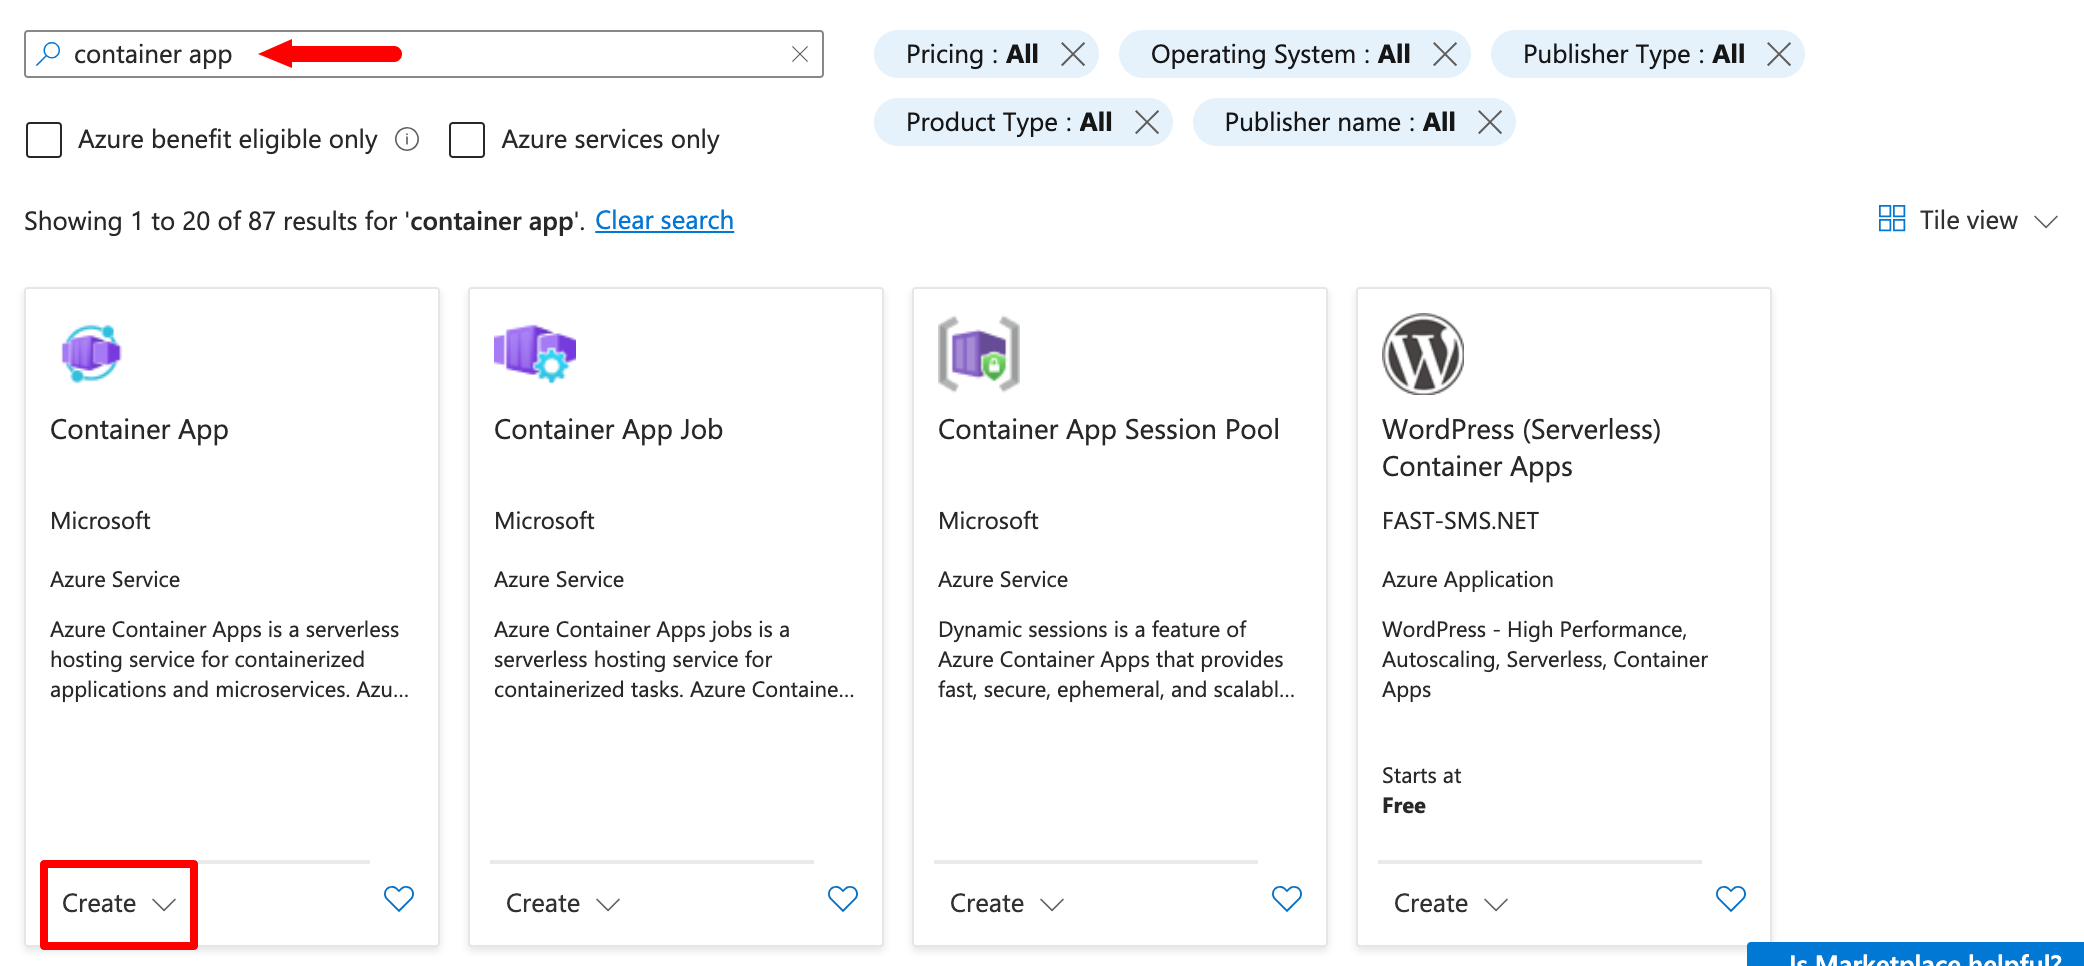Click the Clear search link
The image size is (2084, 966).
664,221
